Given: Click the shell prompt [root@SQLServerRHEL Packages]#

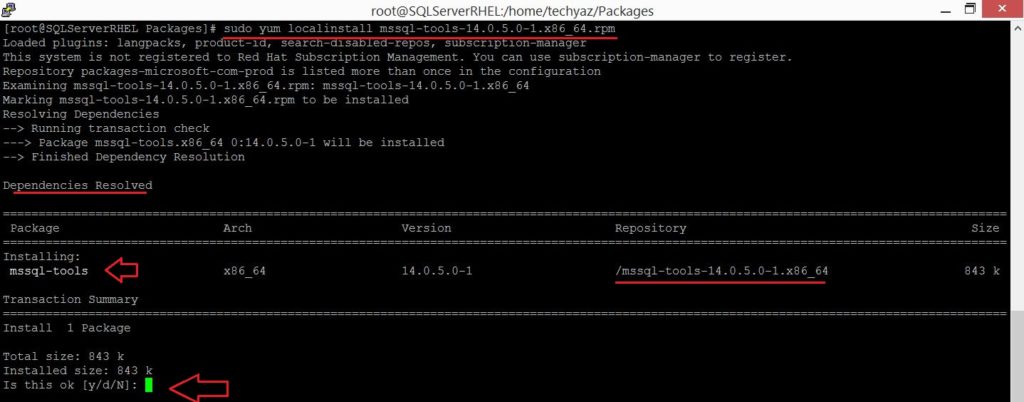Looking at the screenshot, I should [x=110, y=29].
